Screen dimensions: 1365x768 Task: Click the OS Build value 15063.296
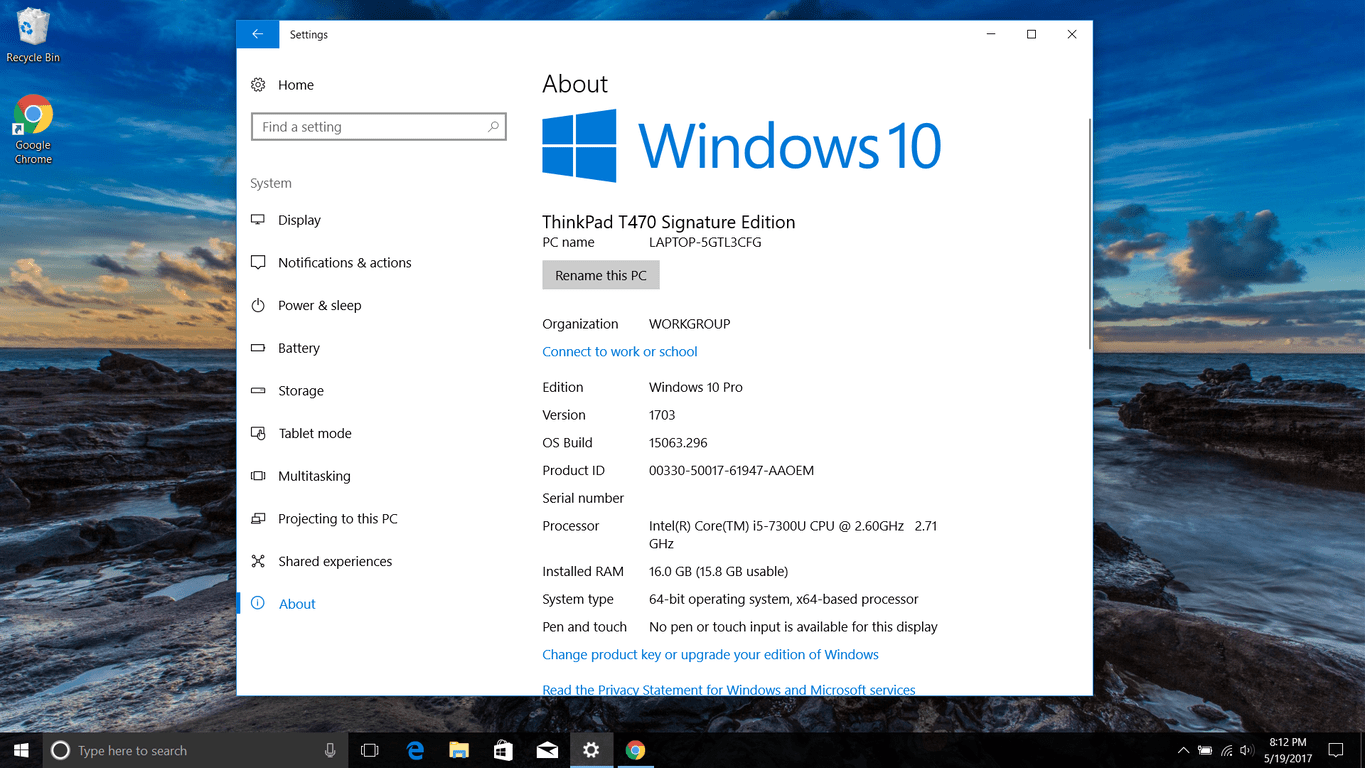[678, 442]
